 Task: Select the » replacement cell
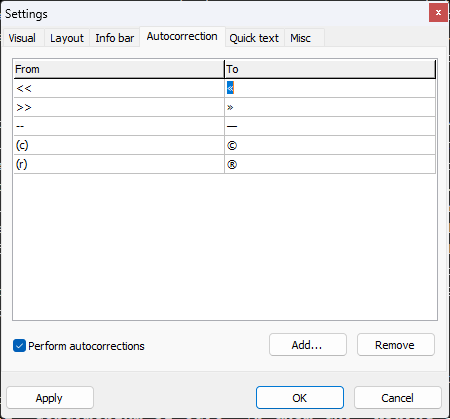(330, 107)
